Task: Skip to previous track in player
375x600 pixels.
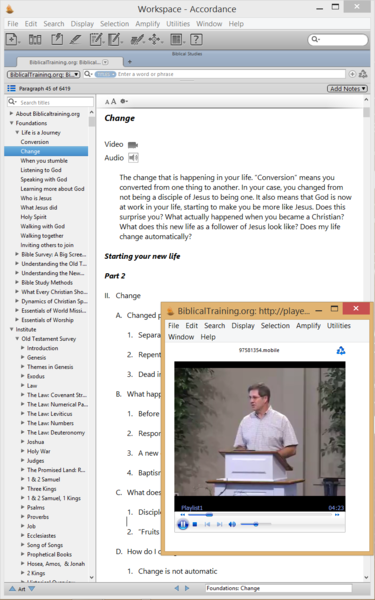Action: point(207,524)
